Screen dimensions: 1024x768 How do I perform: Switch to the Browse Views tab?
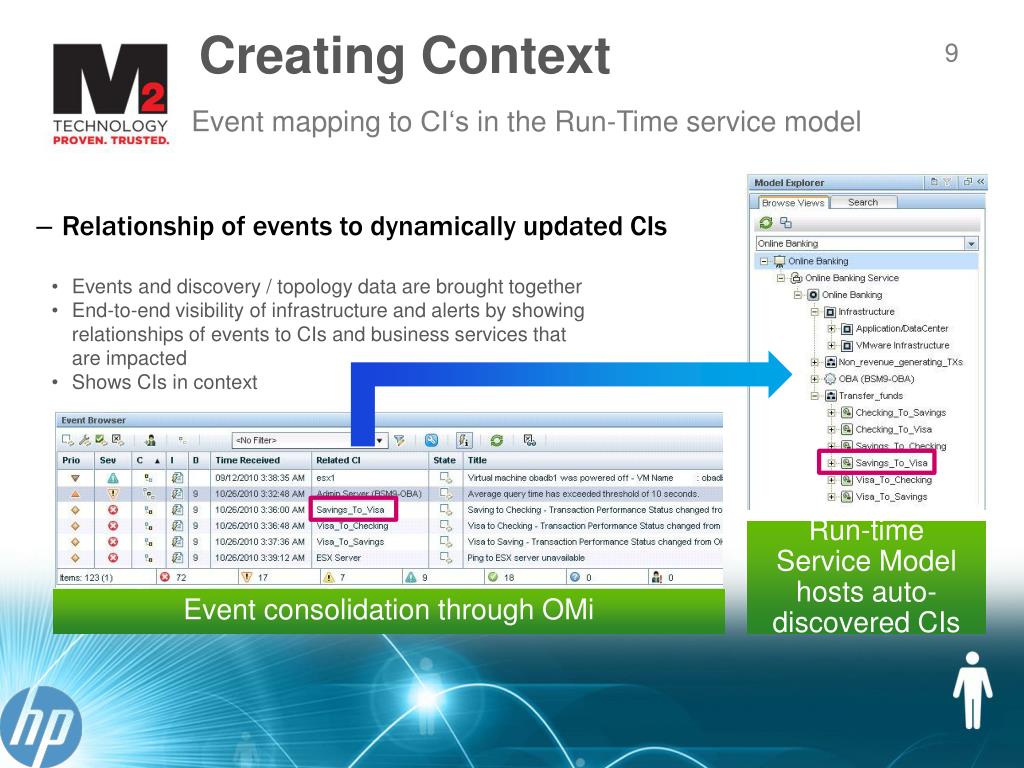[792, 202]
